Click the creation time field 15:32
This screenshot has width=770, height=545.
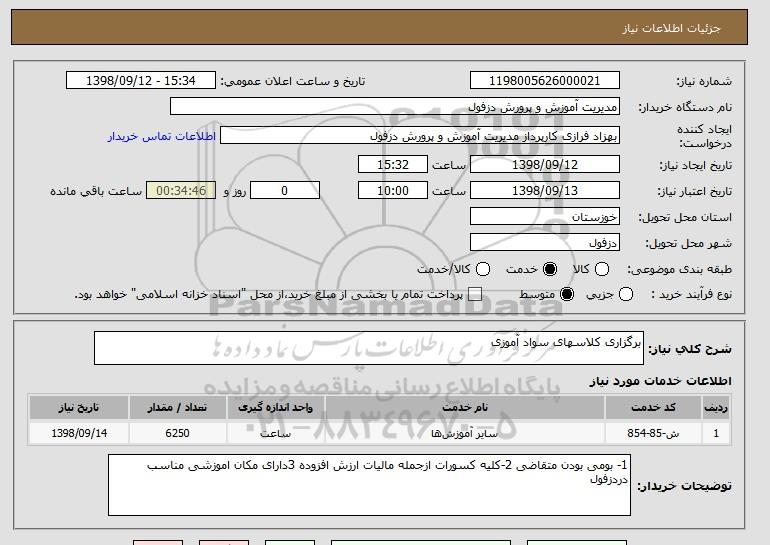click(393, 164)
